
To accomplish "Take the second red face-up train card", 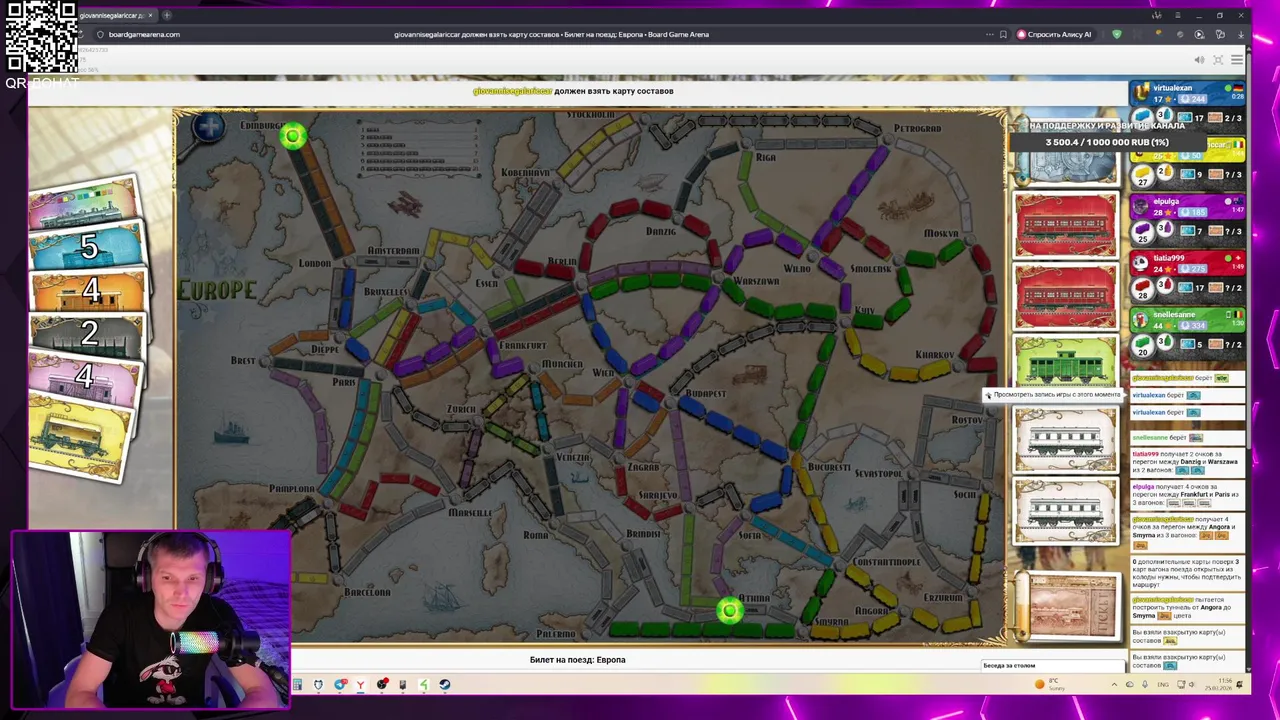I will pyautogui.click(x=1065, y=297).
